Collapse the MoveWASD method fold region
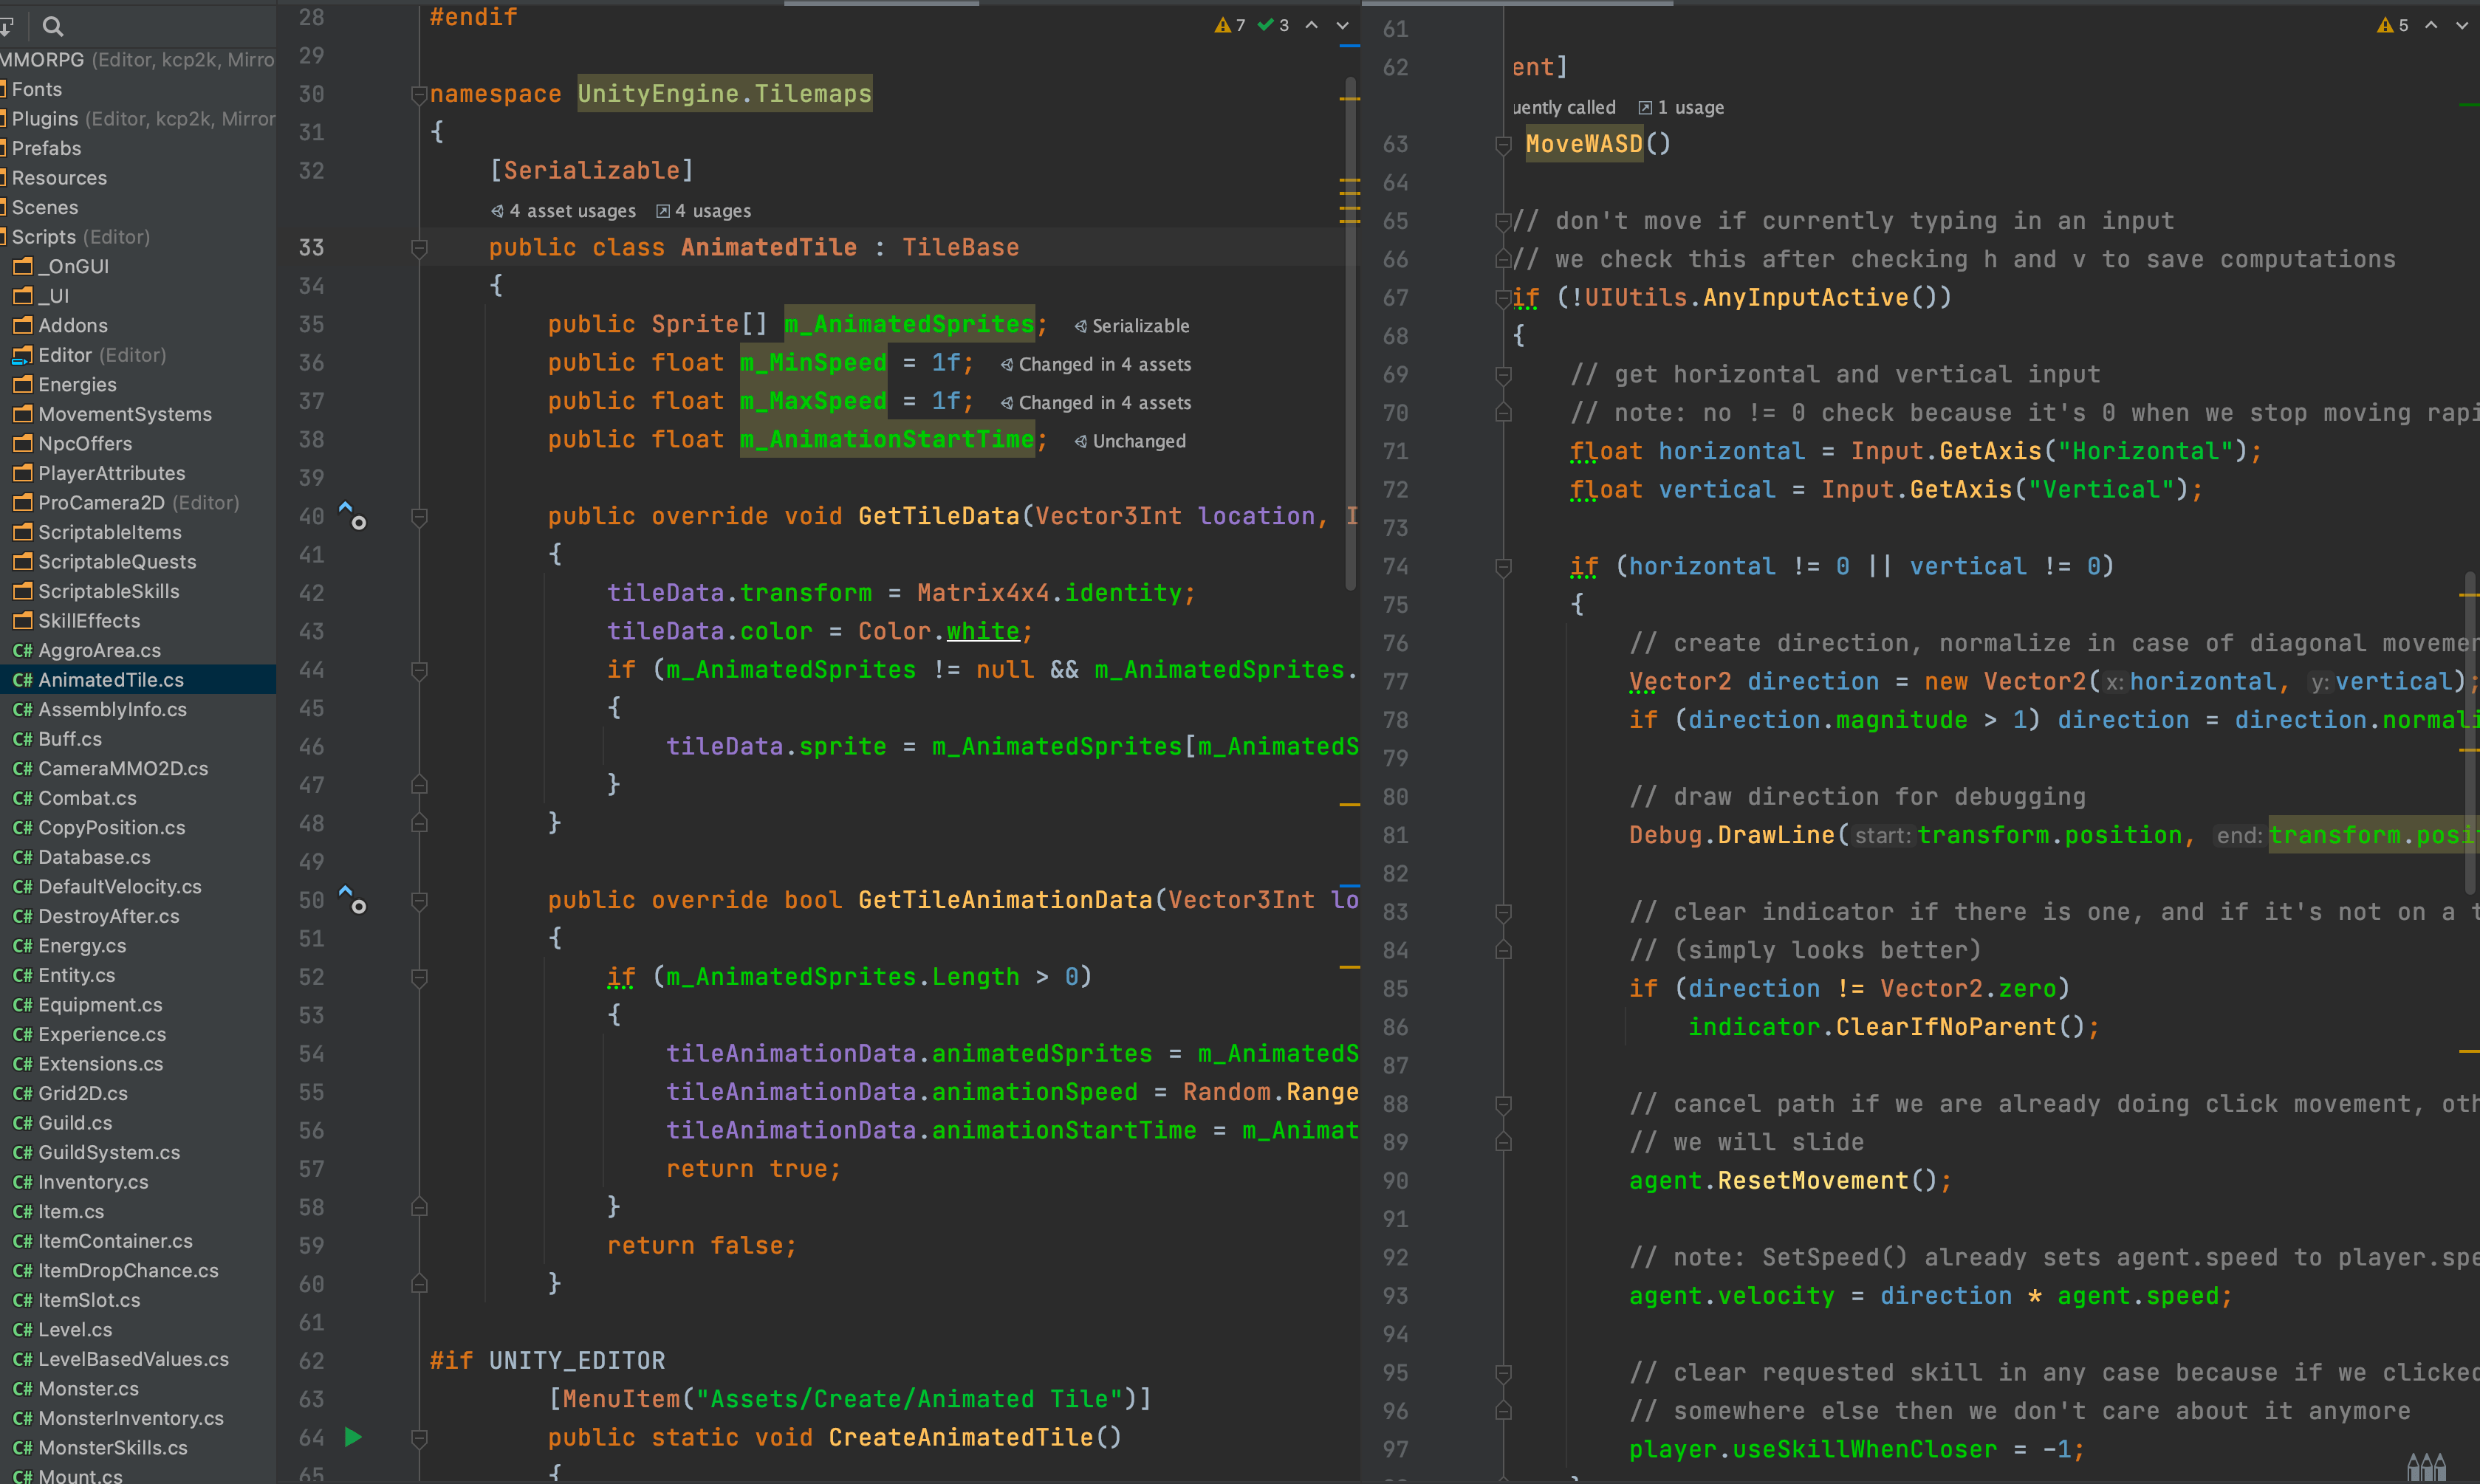This screenshot has height=1484, width=2480. click(x=1504, y=144)
